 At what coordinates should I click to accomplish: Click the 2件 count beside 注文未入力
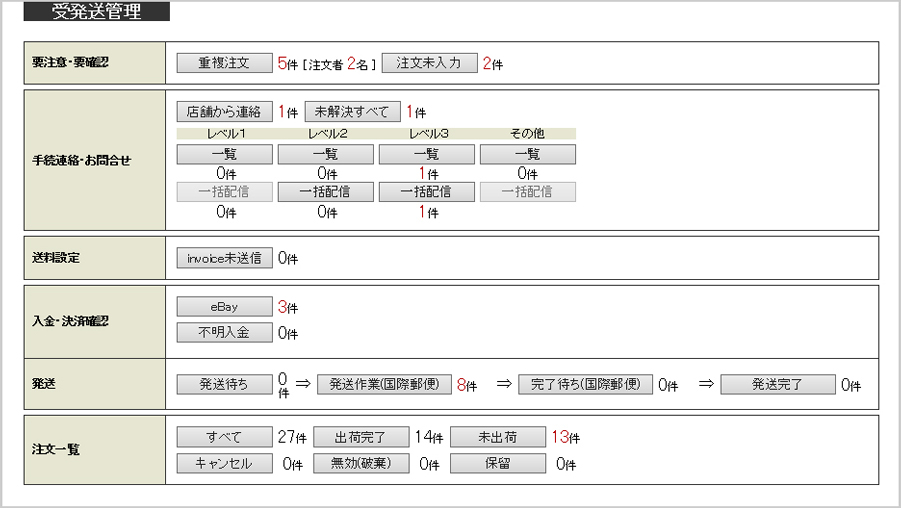[492, 64]
